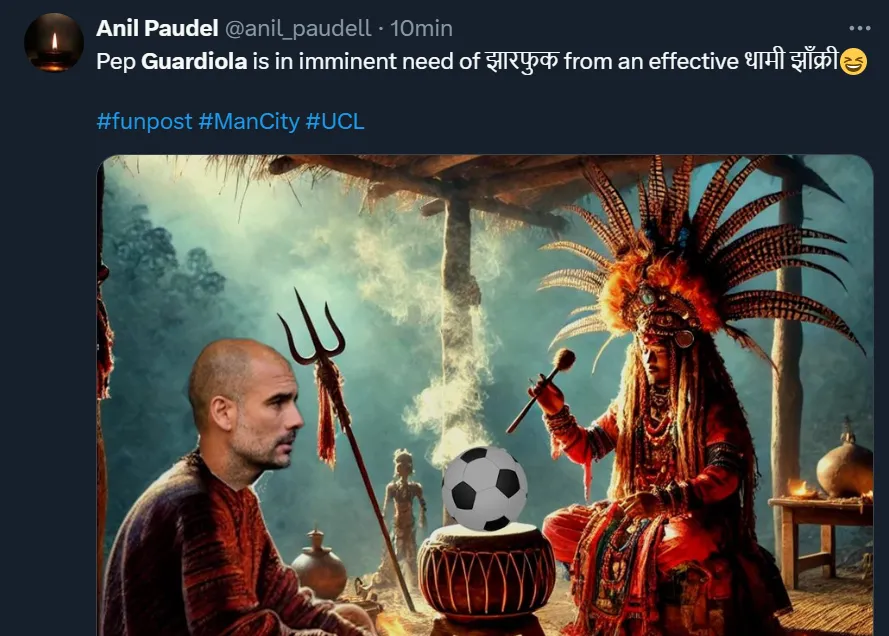Click the candle profile avatar
Viewport: 889px width, 636px height.
point(54,43)
